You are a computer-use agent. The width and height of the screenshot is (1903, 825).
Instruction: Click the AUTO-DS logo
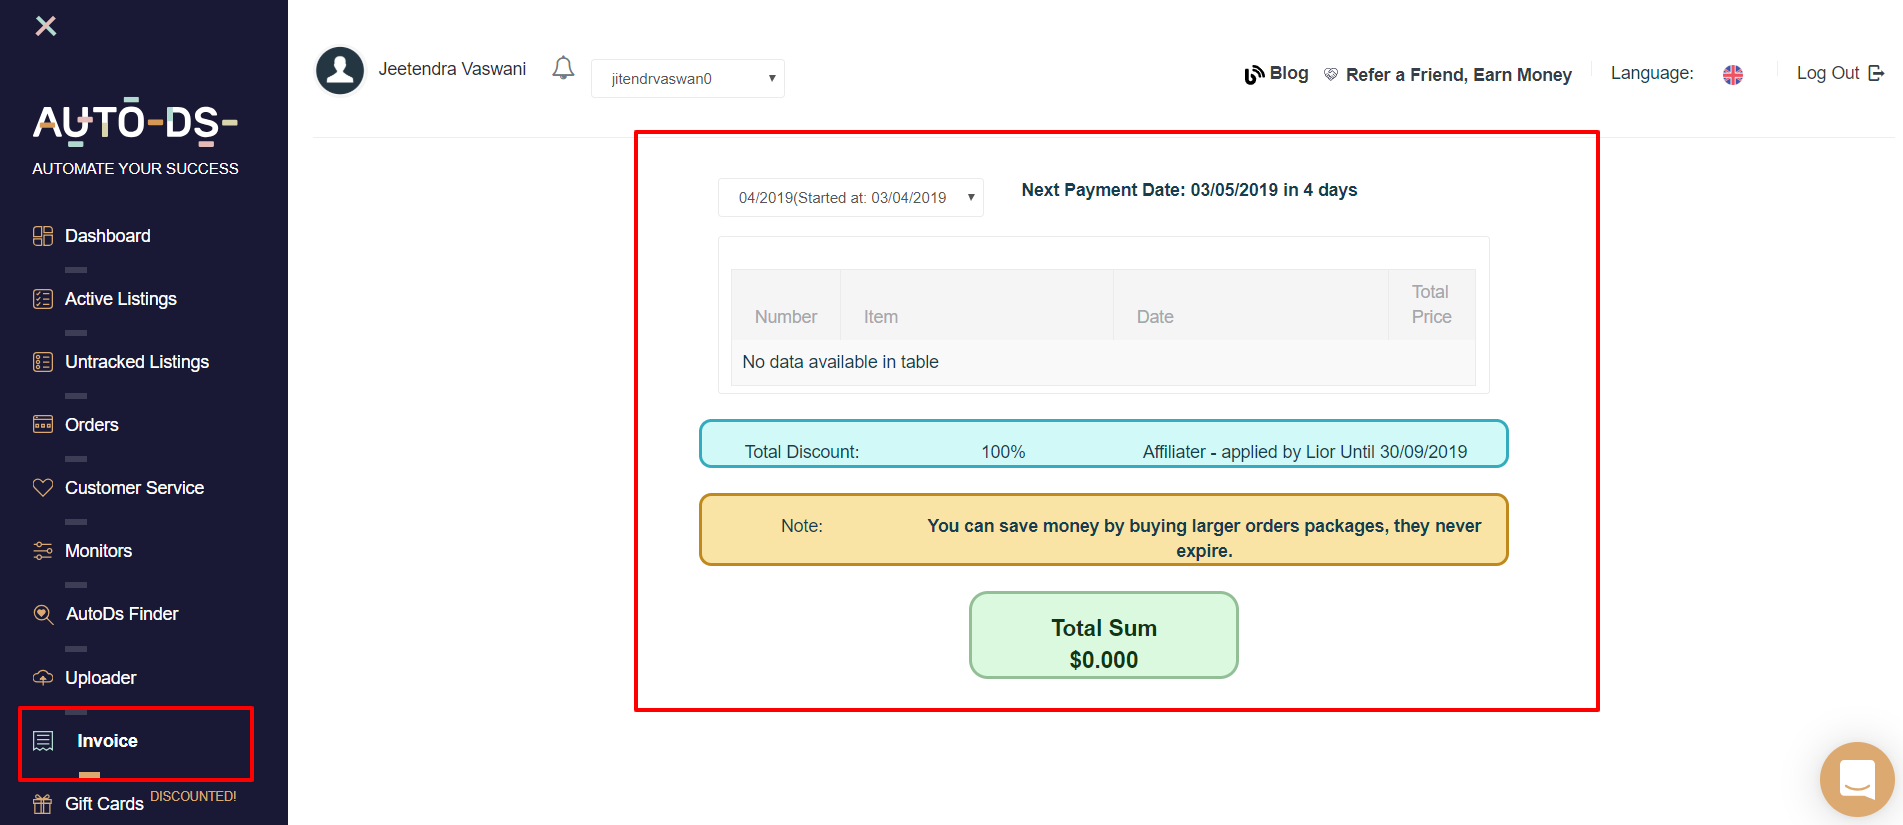136,124
